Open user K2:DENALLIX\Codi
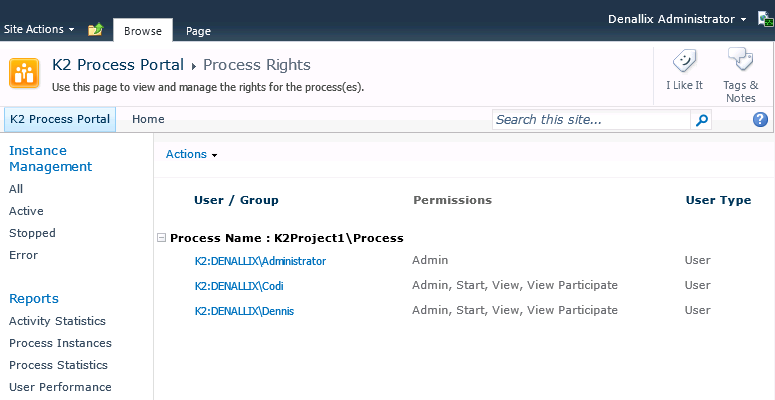This screenshot has height=400, width=775. point(239,286)
